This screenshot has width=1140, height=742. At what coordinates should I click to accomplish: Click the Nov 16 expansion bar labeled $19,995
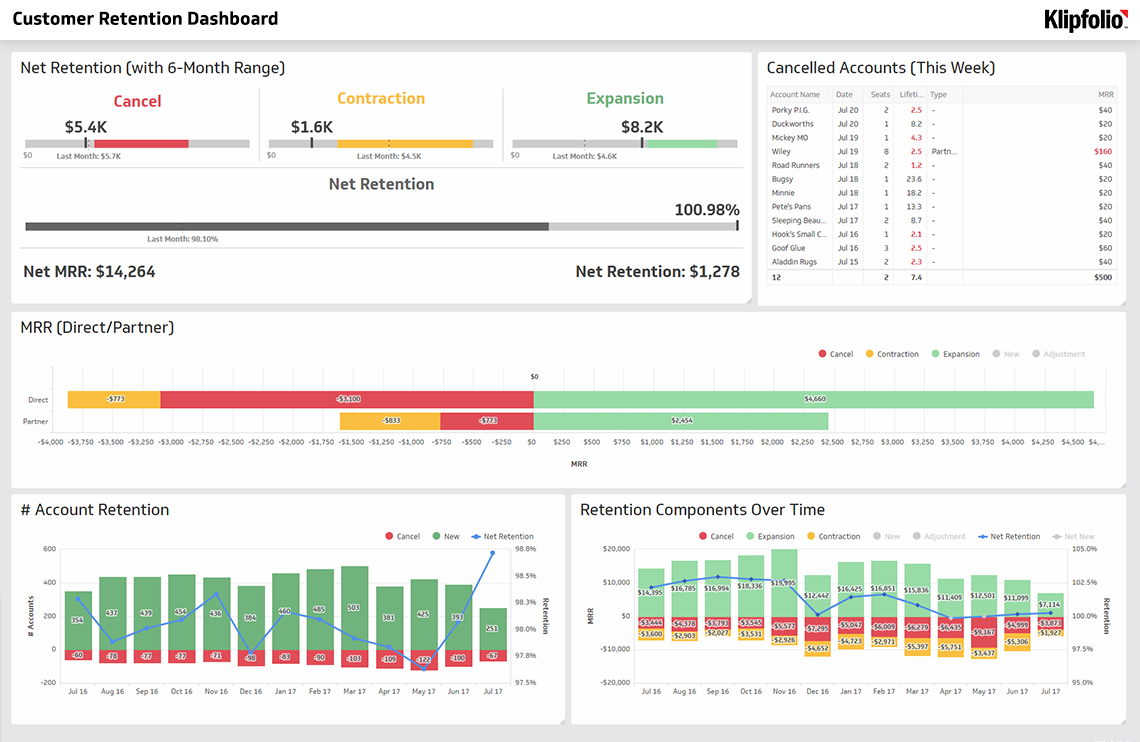(x=784, y=584)
